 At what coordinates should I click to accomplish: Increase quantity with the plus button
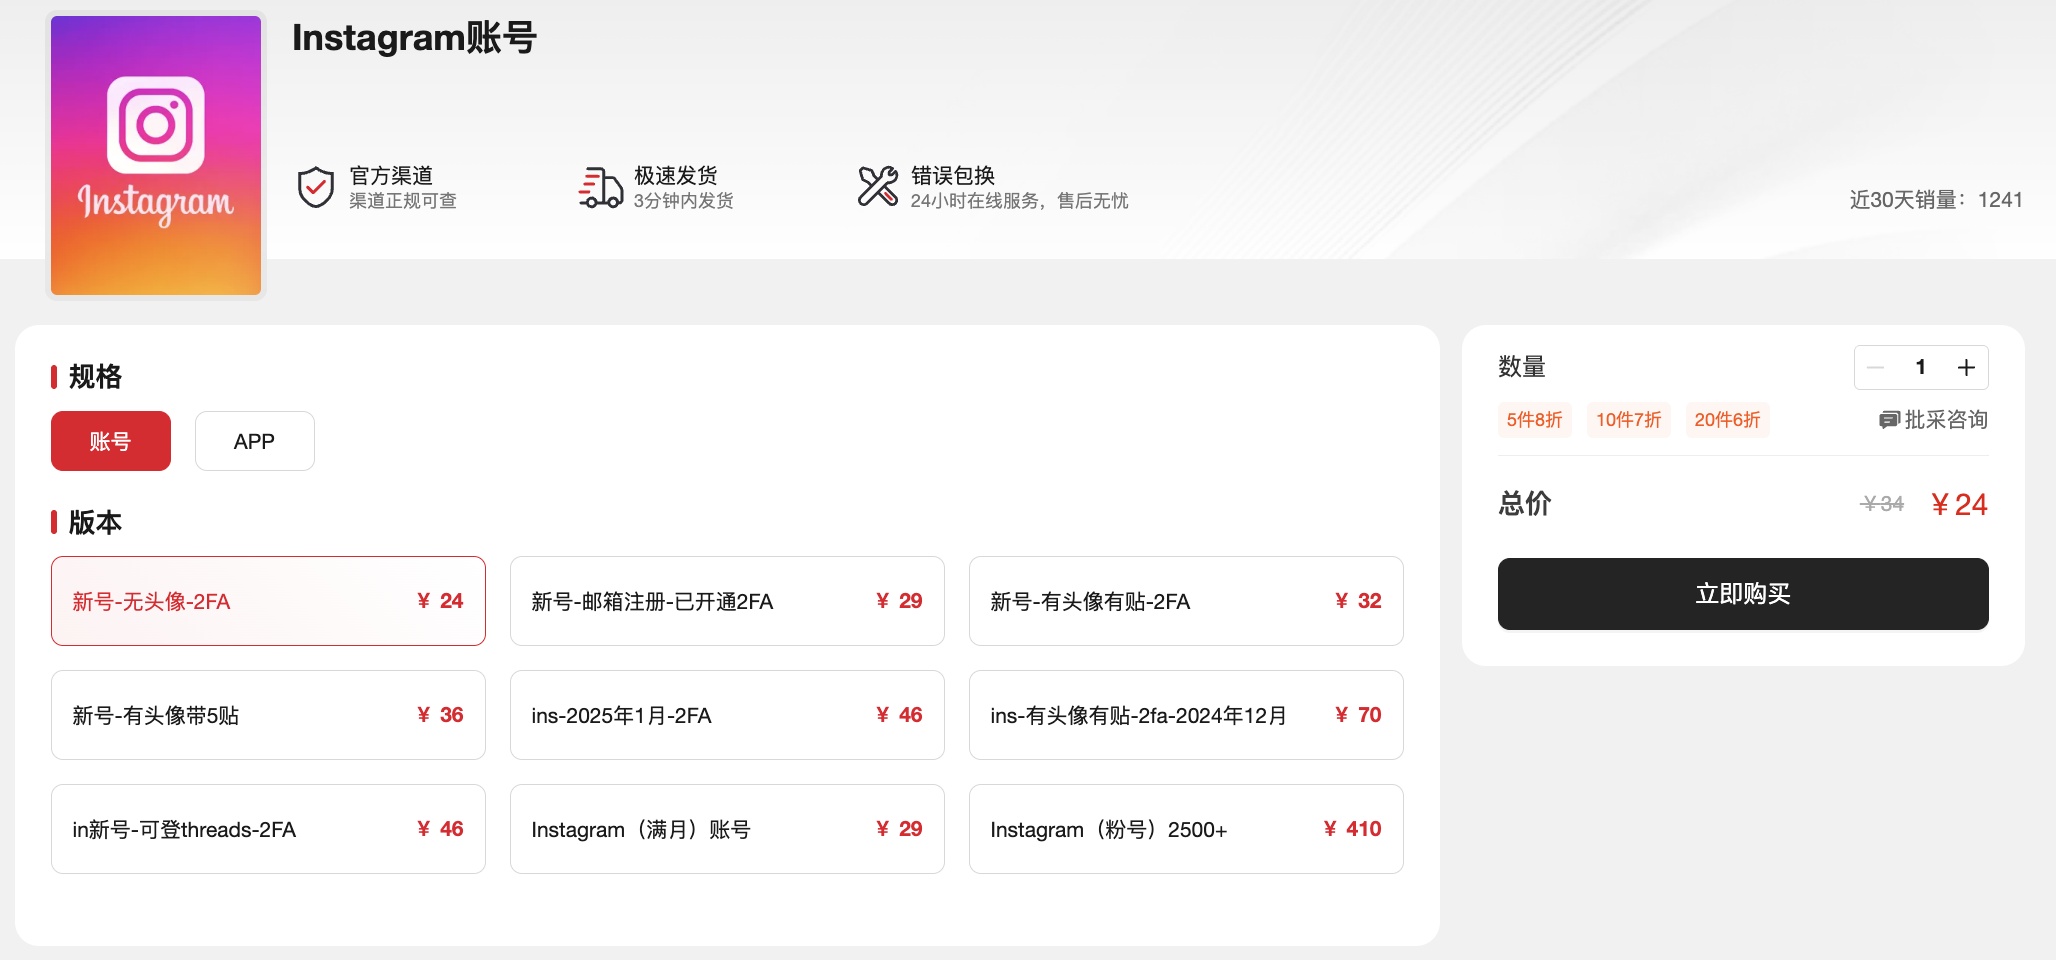click(1966, 368)
